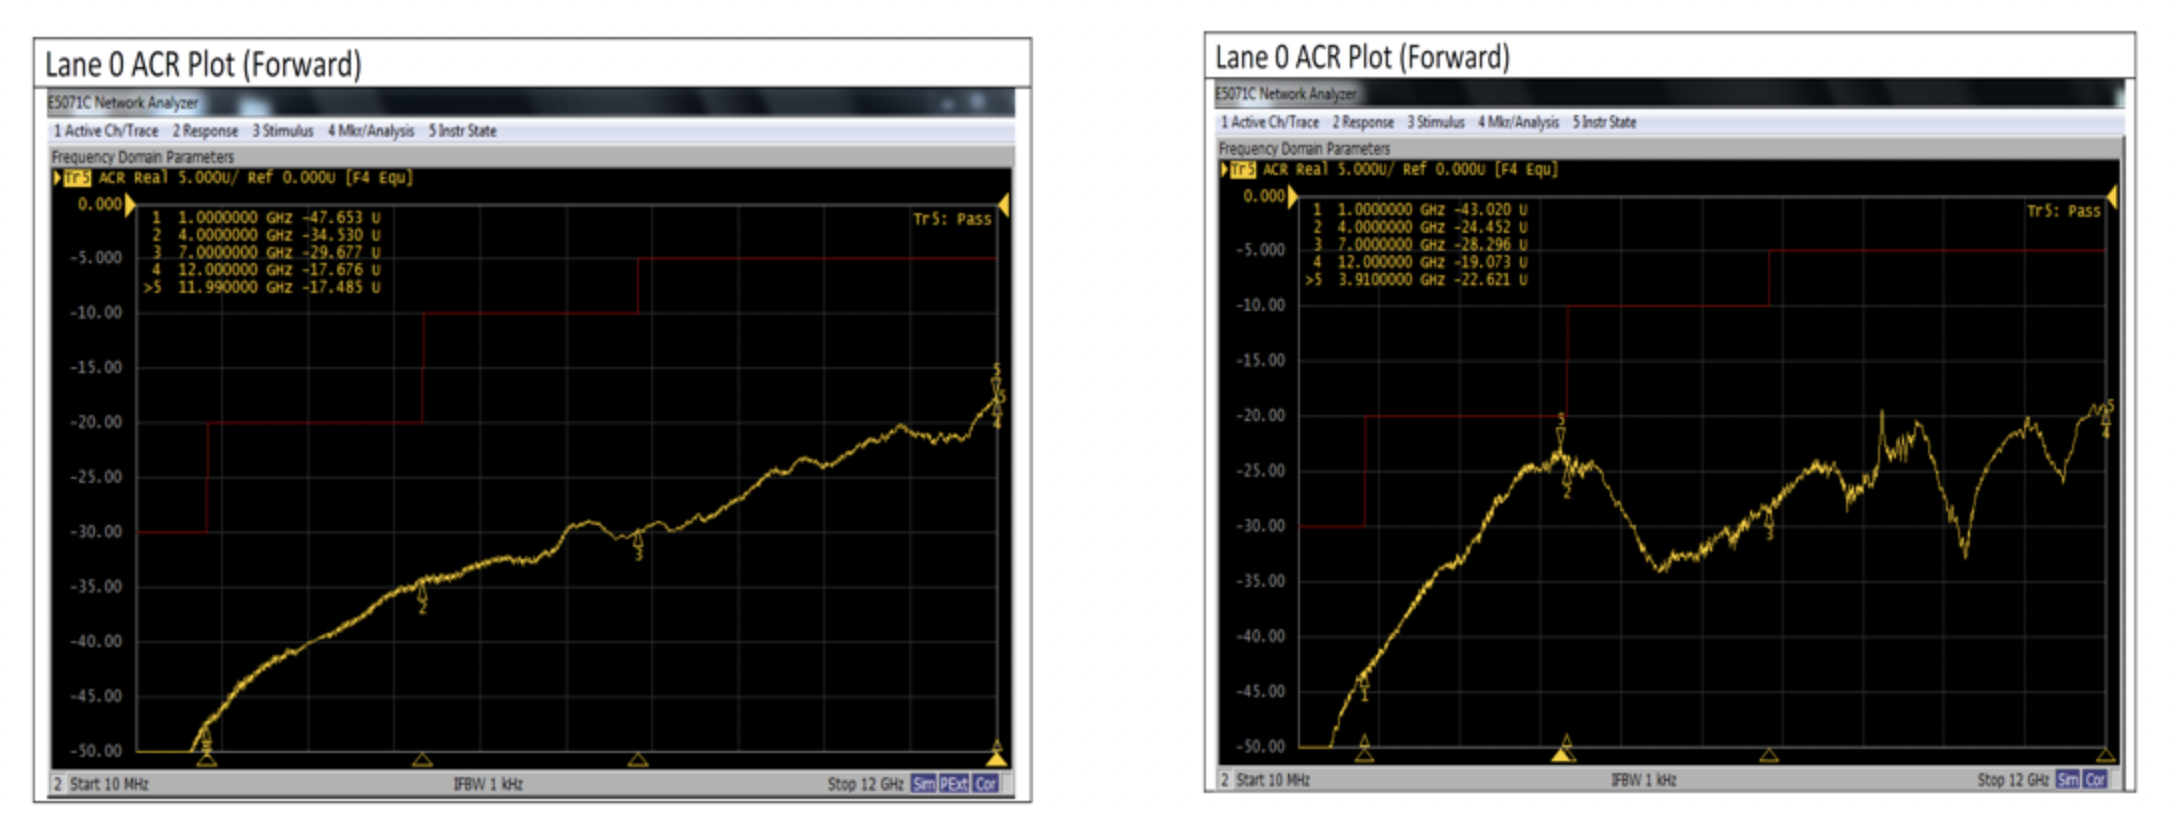This screenshot has height=816, width=2176.
Task: Open '5 Instr State' menu in left analyzer
Action: [x=462, y=131]
